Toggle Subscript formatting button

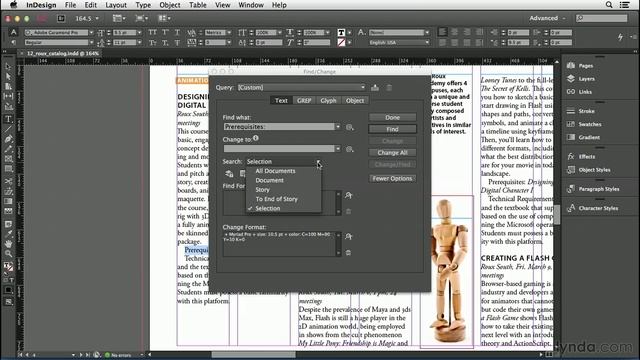(x=165, y=42)
